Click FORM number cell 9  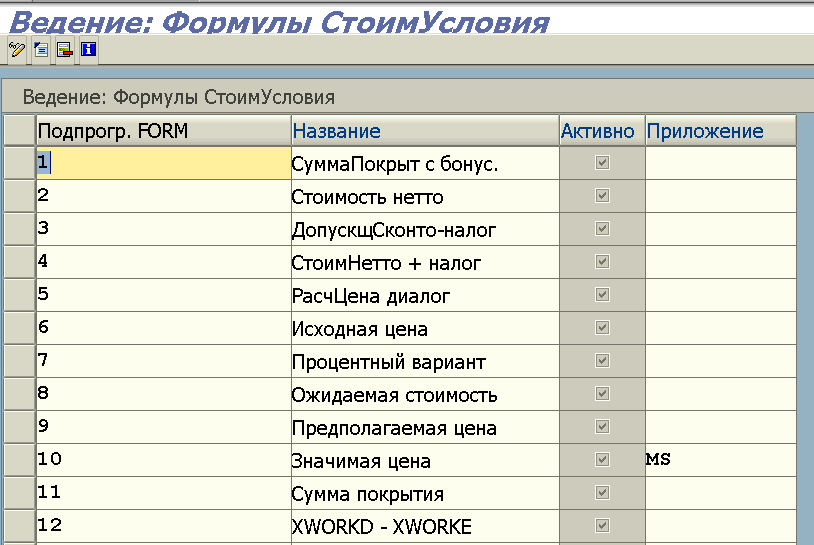[x=164, y=427]
